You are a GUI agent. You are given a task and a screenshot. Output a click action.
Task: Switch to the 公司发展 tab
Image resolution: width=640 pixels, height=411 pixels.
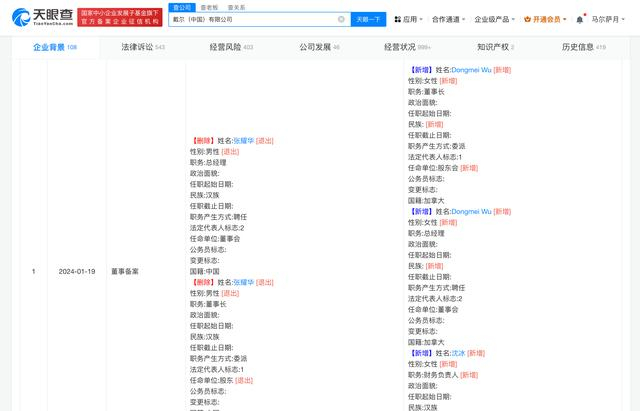click(x=320, y=47)
